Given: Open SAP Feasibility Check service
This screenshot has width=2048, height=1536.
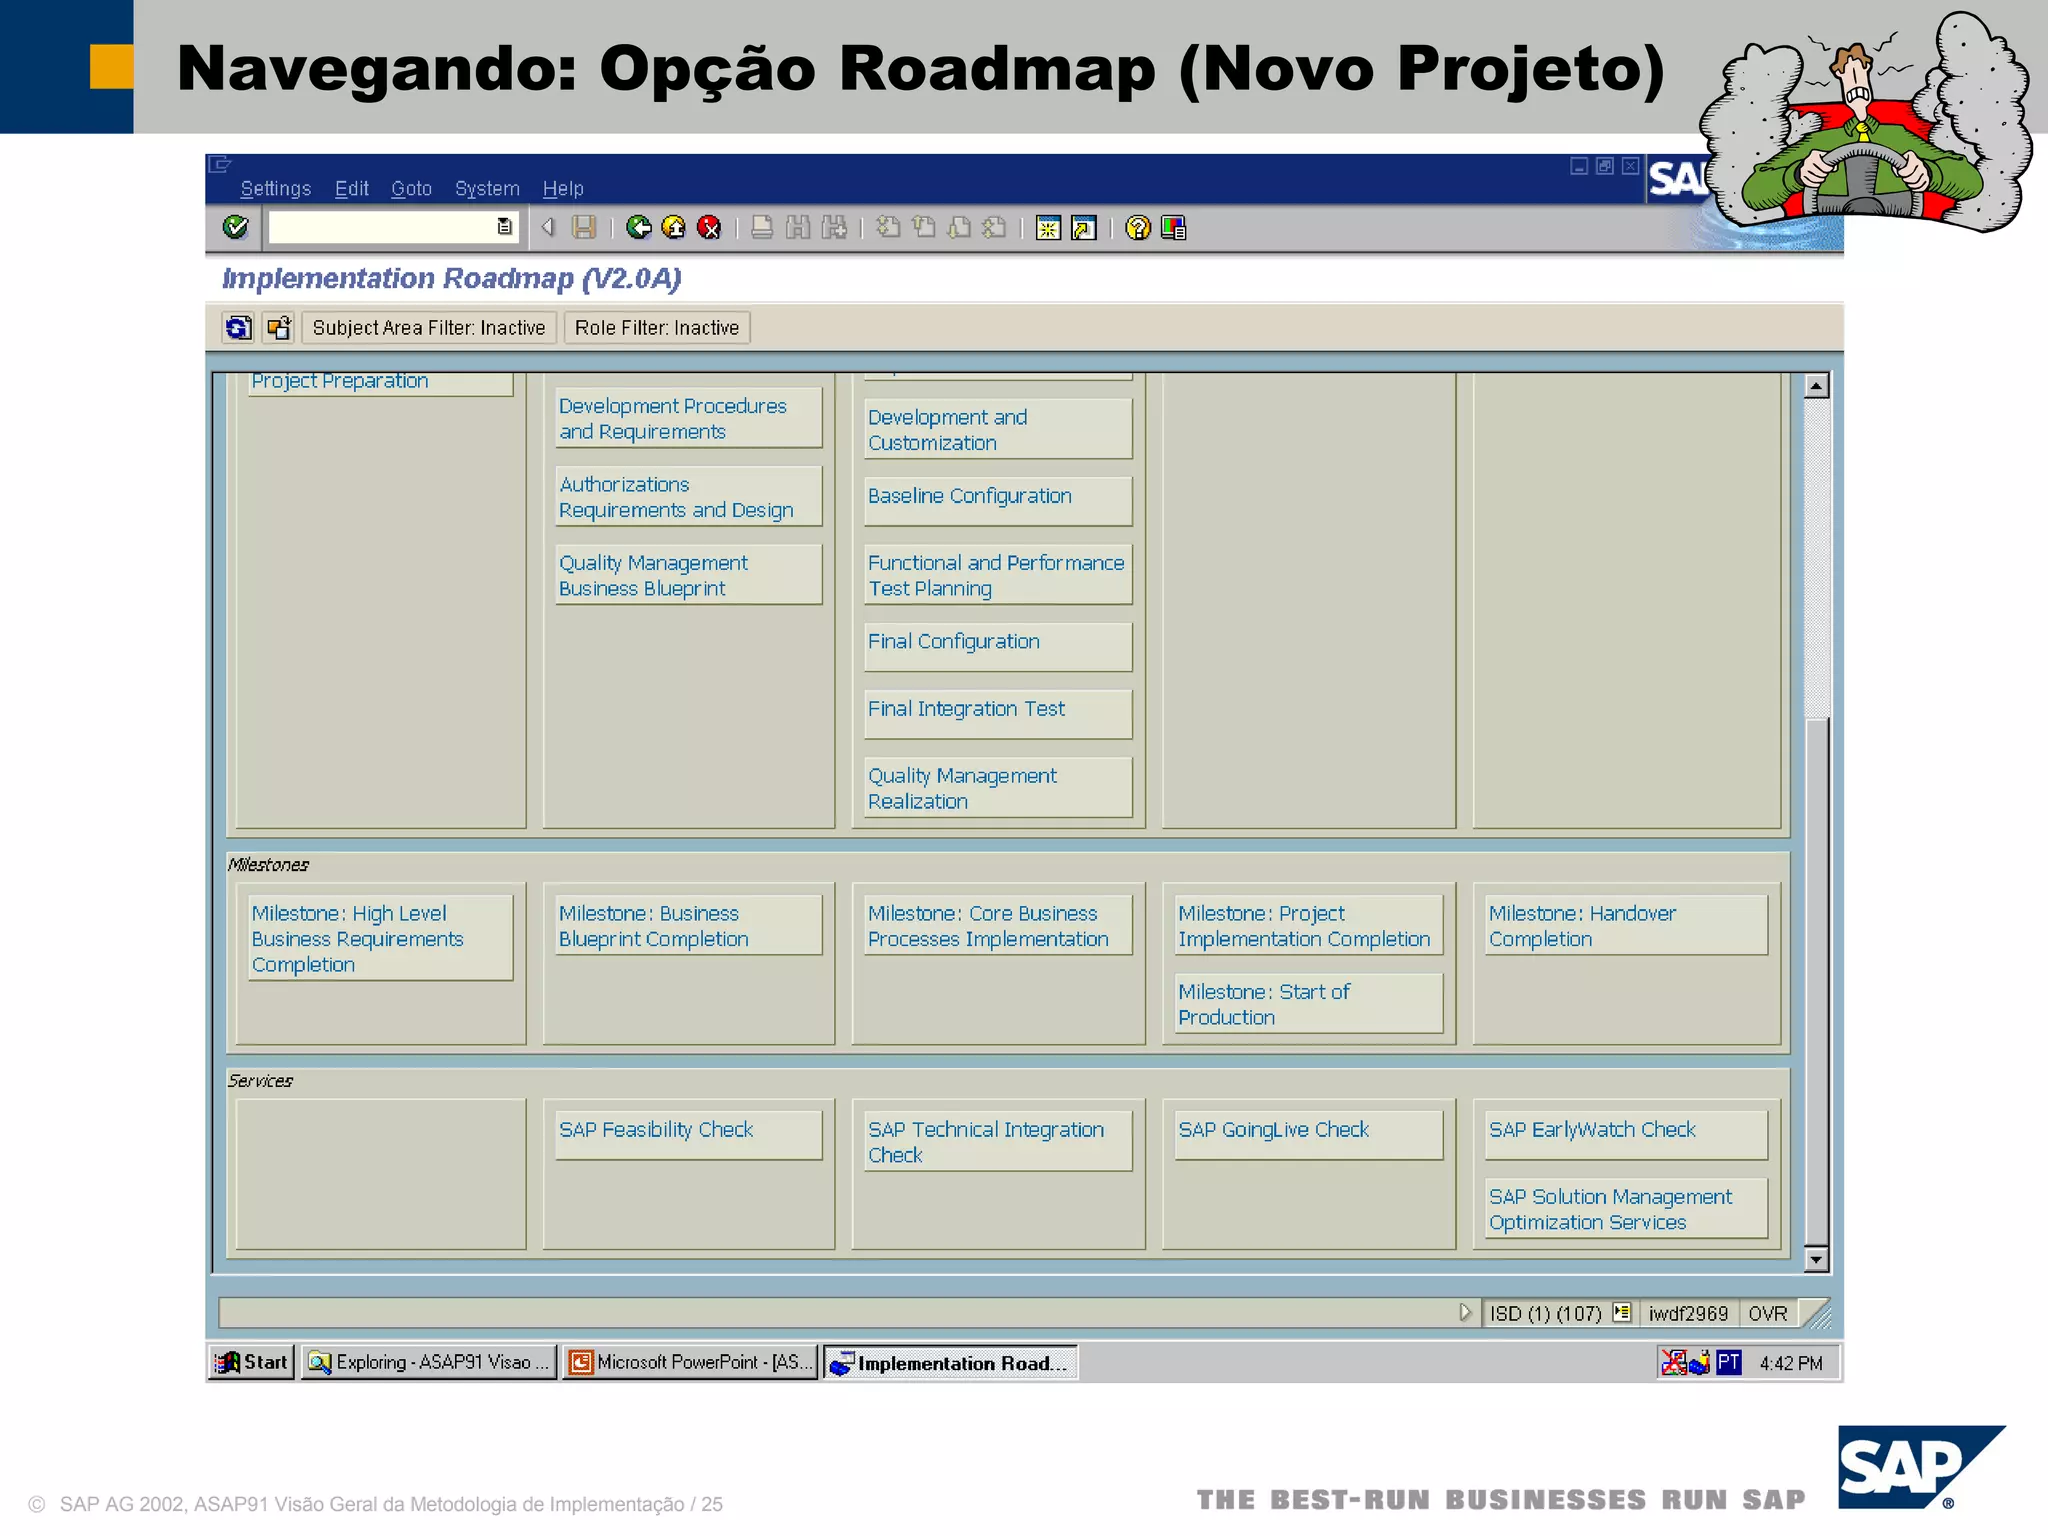Looking at the screenshot, I should click(688, 1135).
